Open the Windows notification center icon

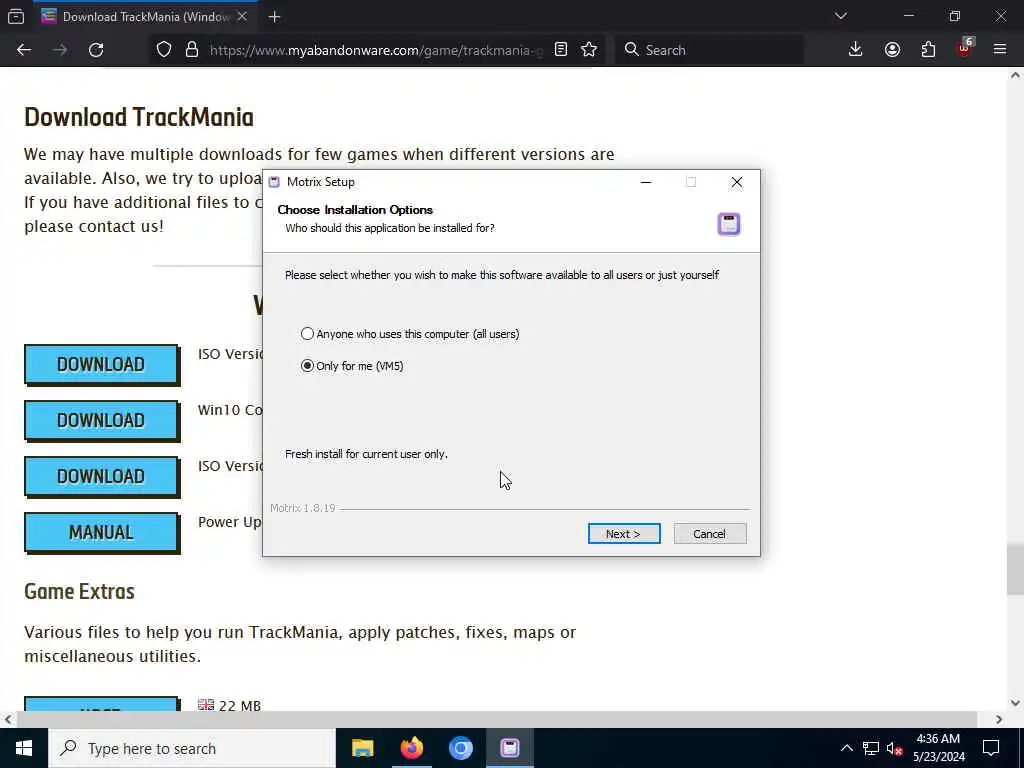991,748
